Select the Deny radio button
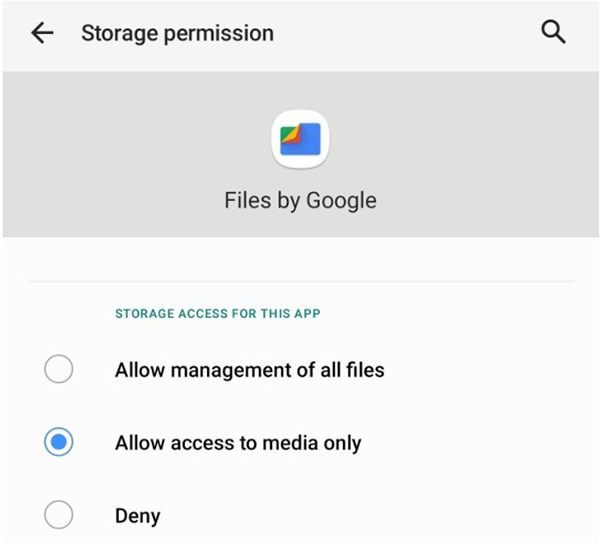 (59, 515)
